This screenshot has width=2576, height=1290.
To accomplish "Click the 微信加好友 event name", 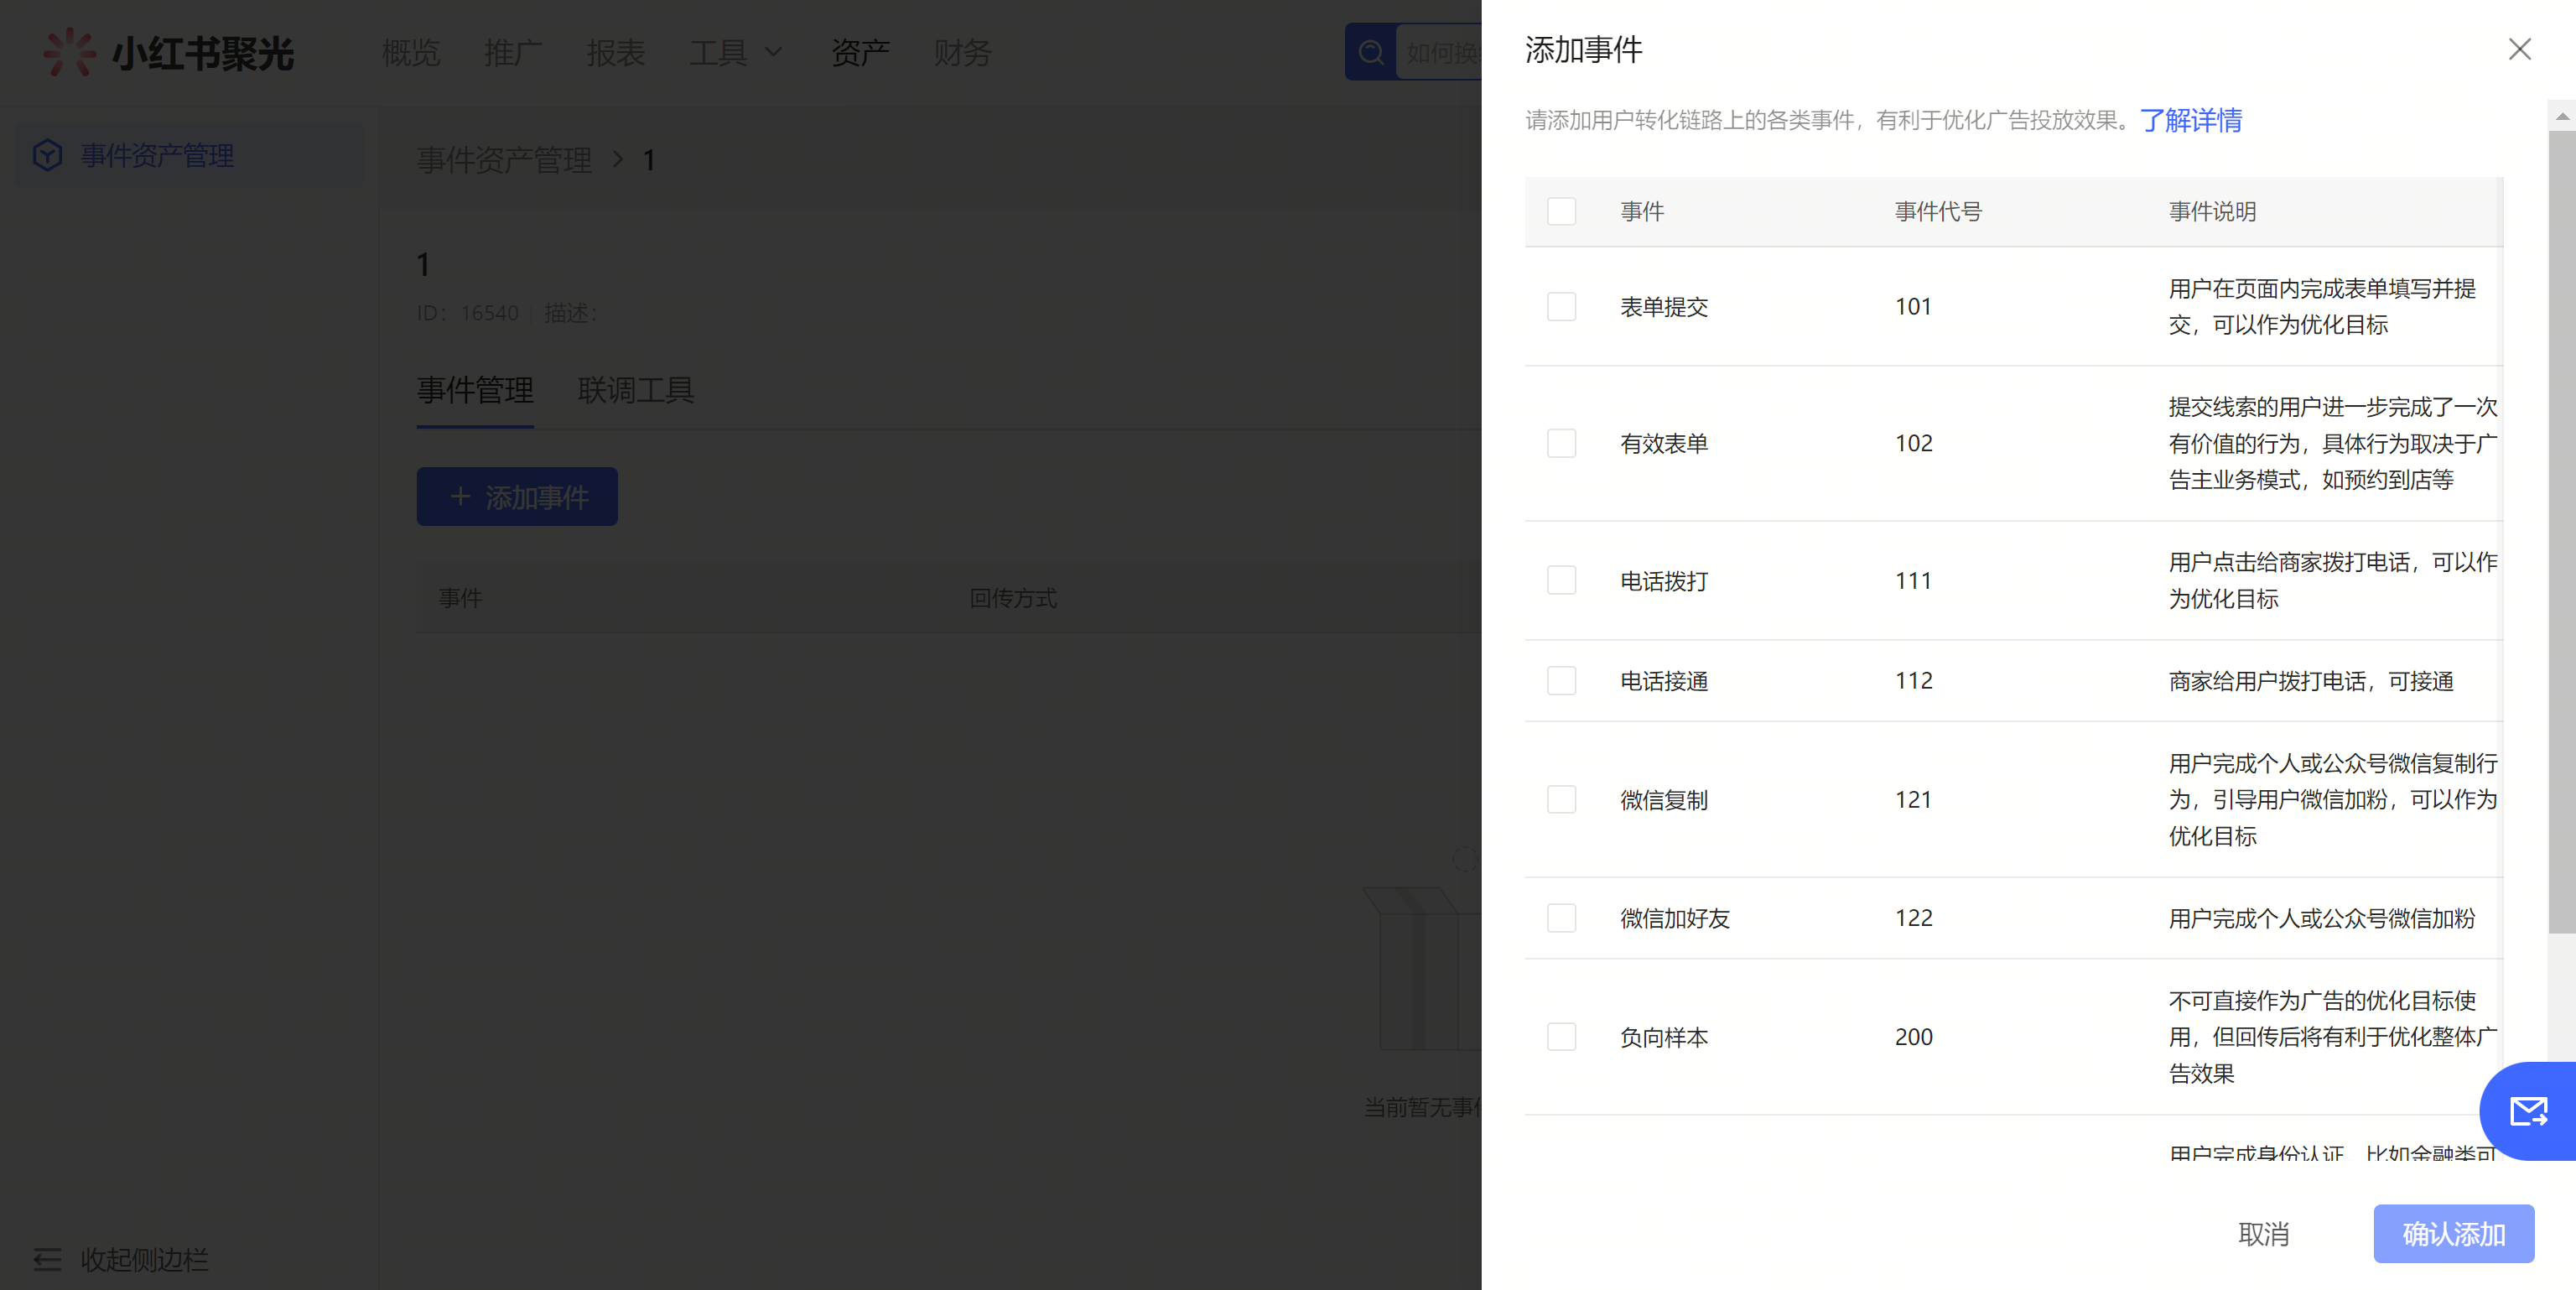I will pos(1675,918).
